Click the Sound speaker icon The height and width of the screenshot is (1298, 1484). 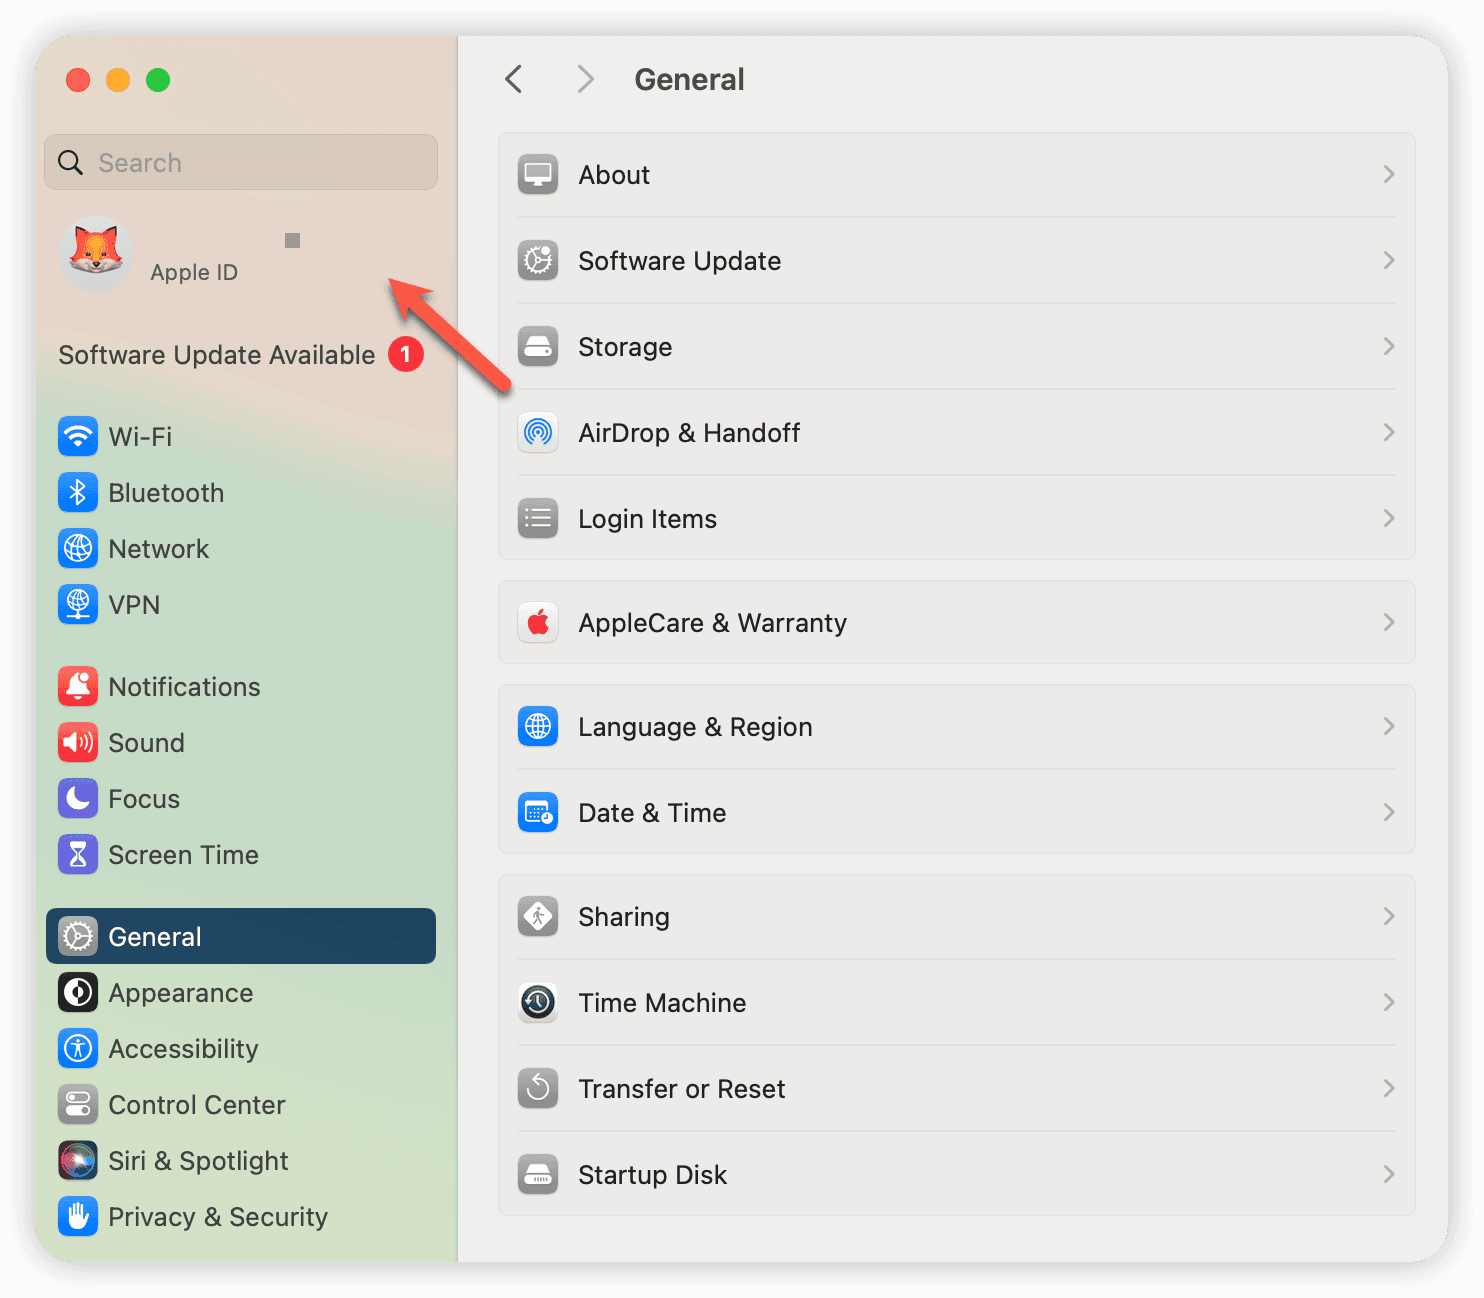click(78, 742)
